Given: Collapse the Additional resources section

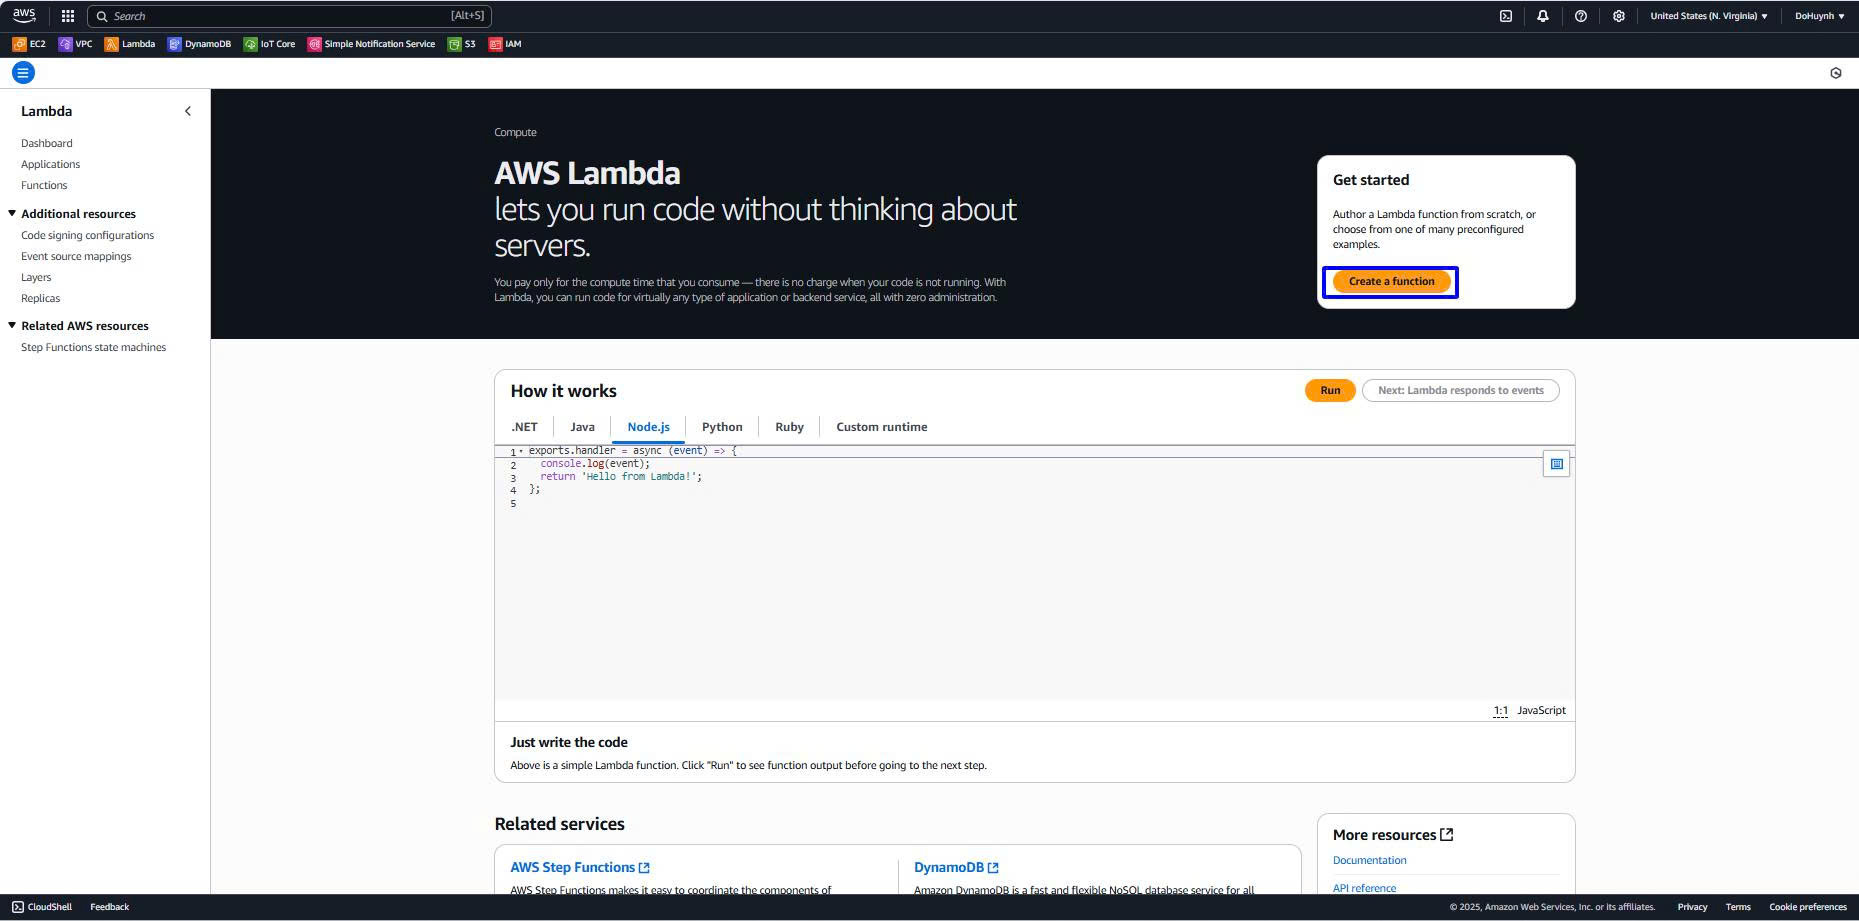Looking at the screenshot, I should coord(12,214).
